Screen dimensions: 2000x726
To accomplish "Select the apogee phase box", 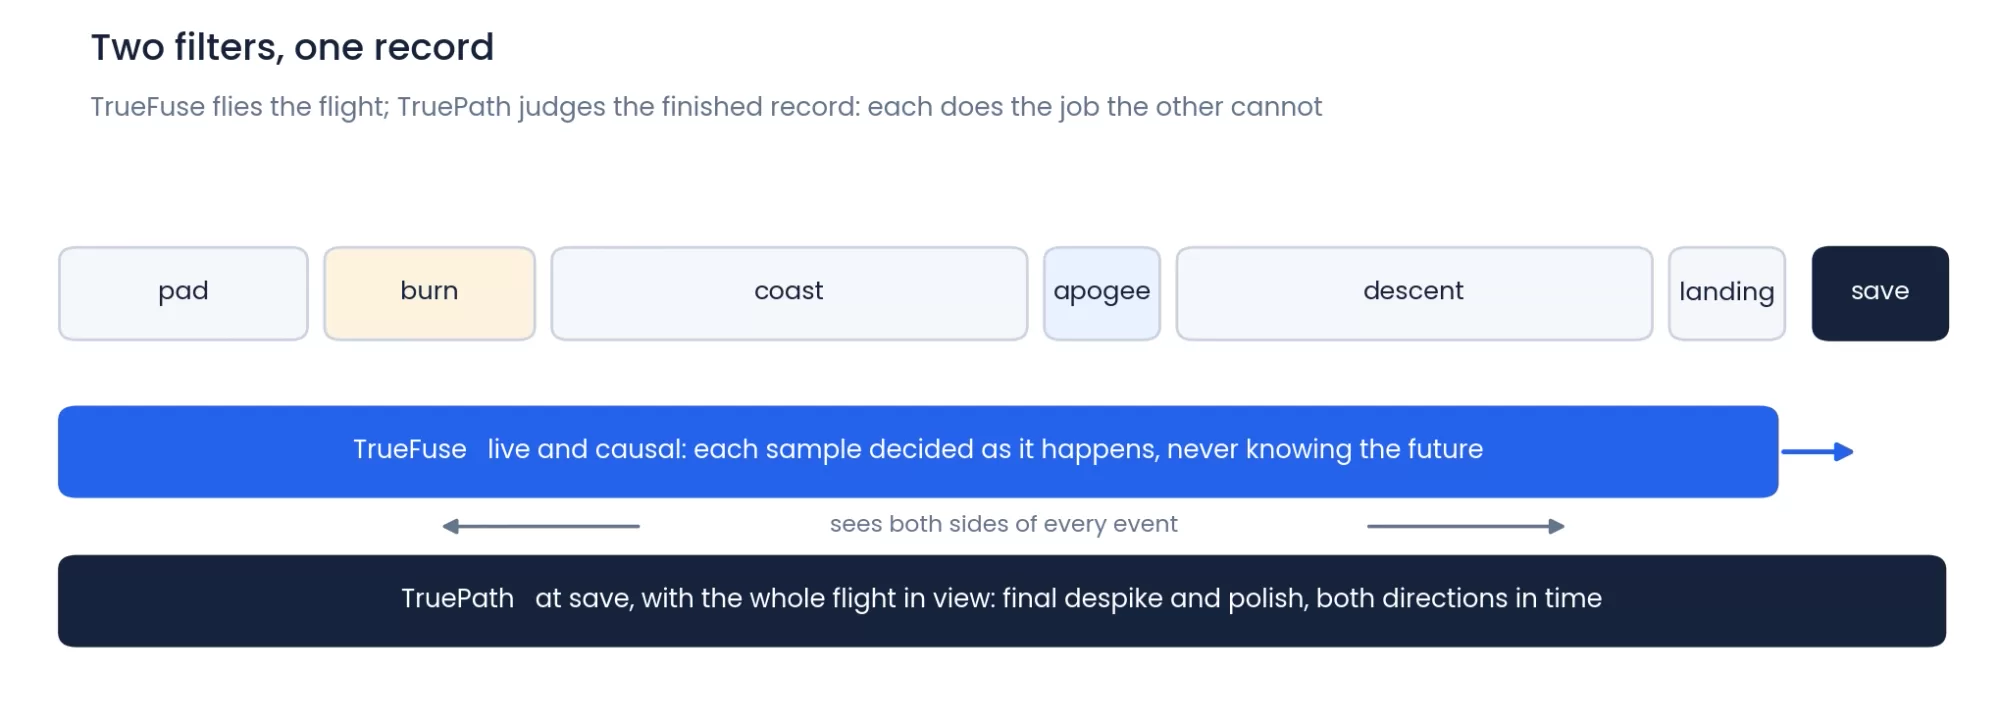I will (x=1102, y=293).
